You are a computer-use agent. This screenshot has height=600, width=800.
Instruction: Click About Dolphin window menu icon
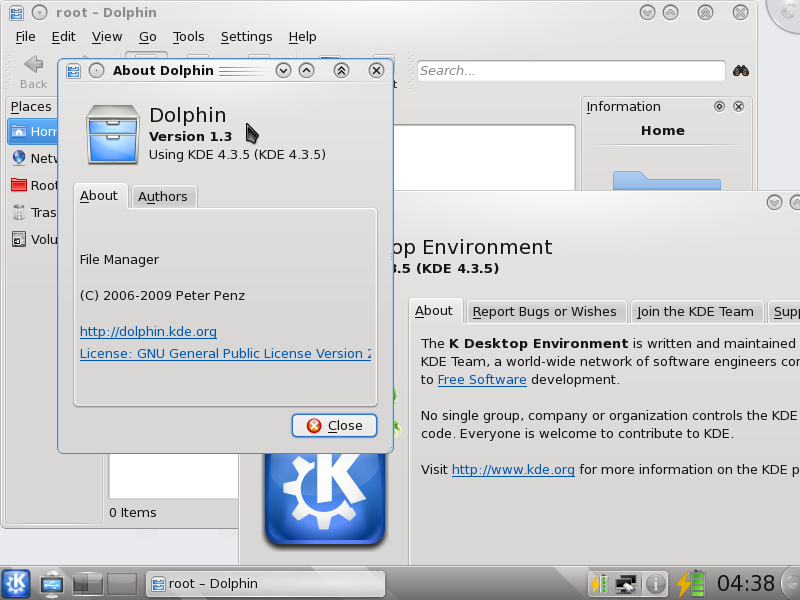click(x=73, y=71)
